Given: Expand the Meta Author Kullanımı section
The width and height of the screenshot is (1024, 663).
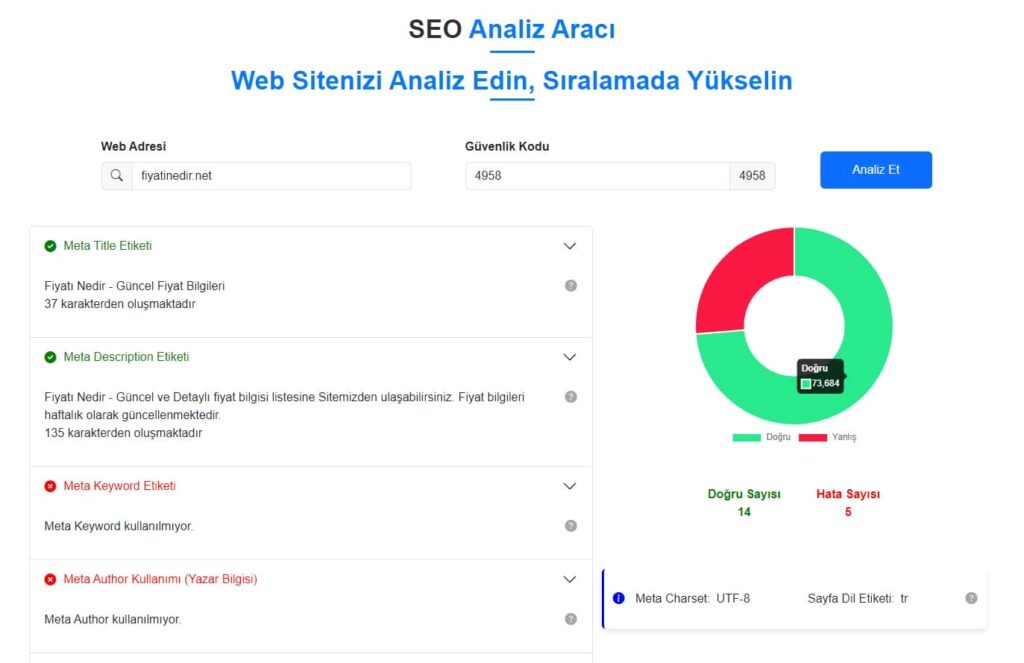Looking at the screenshot, I should coord(570,578).
